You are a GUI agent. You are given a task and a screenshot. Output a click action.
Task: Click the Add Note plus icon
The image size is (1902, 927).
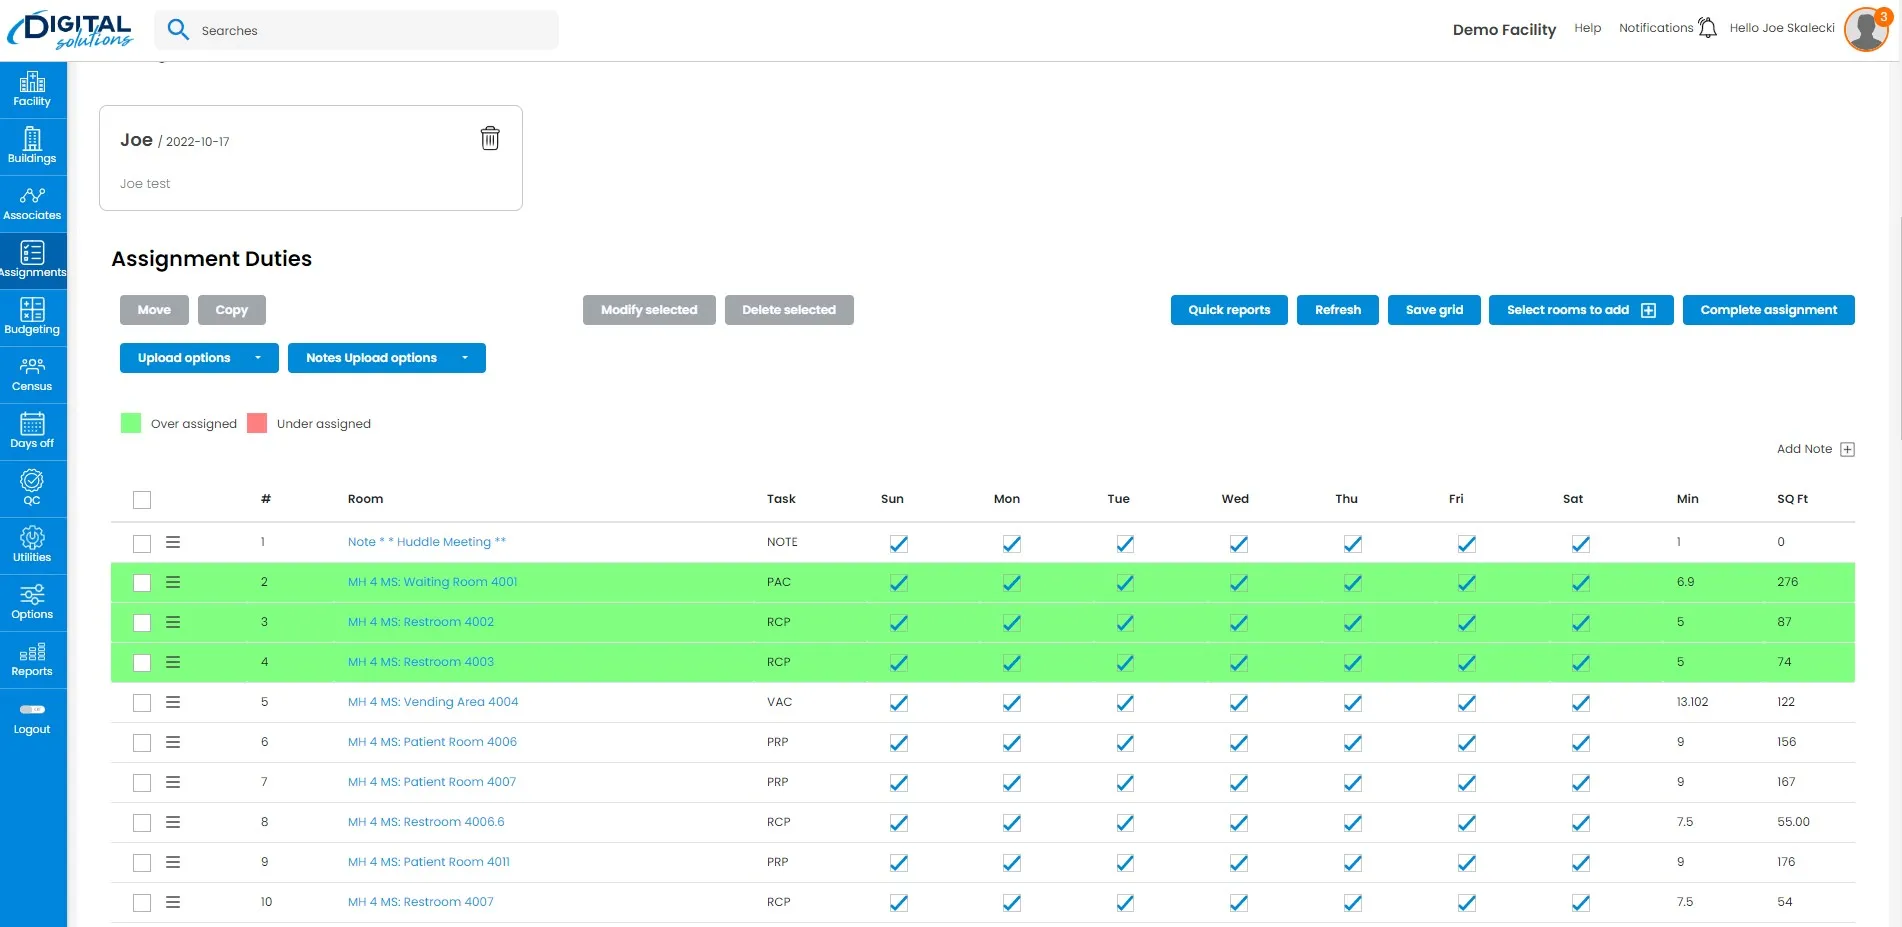[1847, 449]
